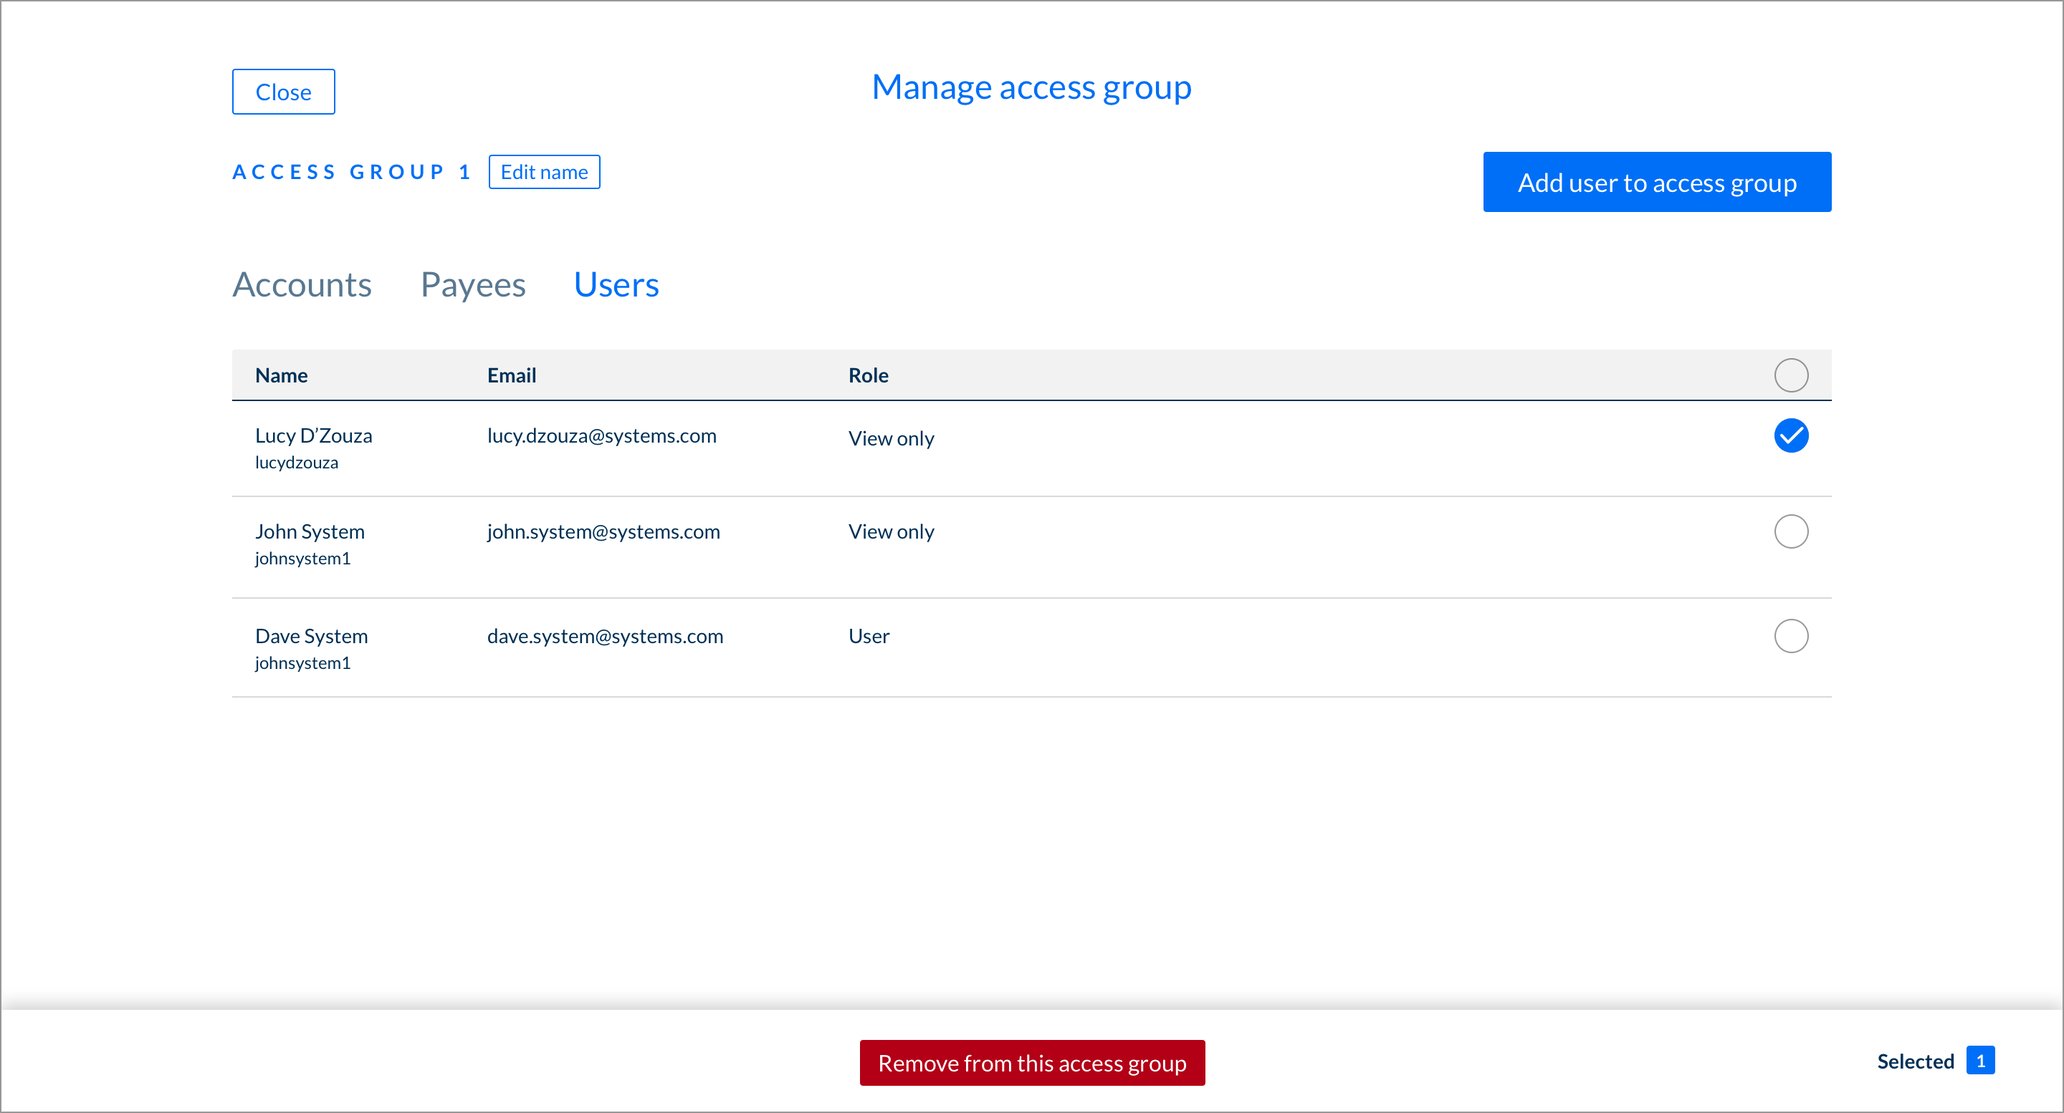The image size is (2064, 1113).
Task: Click Remove from this access group
Action: pyautogui.click(x=1032, y=1063)
